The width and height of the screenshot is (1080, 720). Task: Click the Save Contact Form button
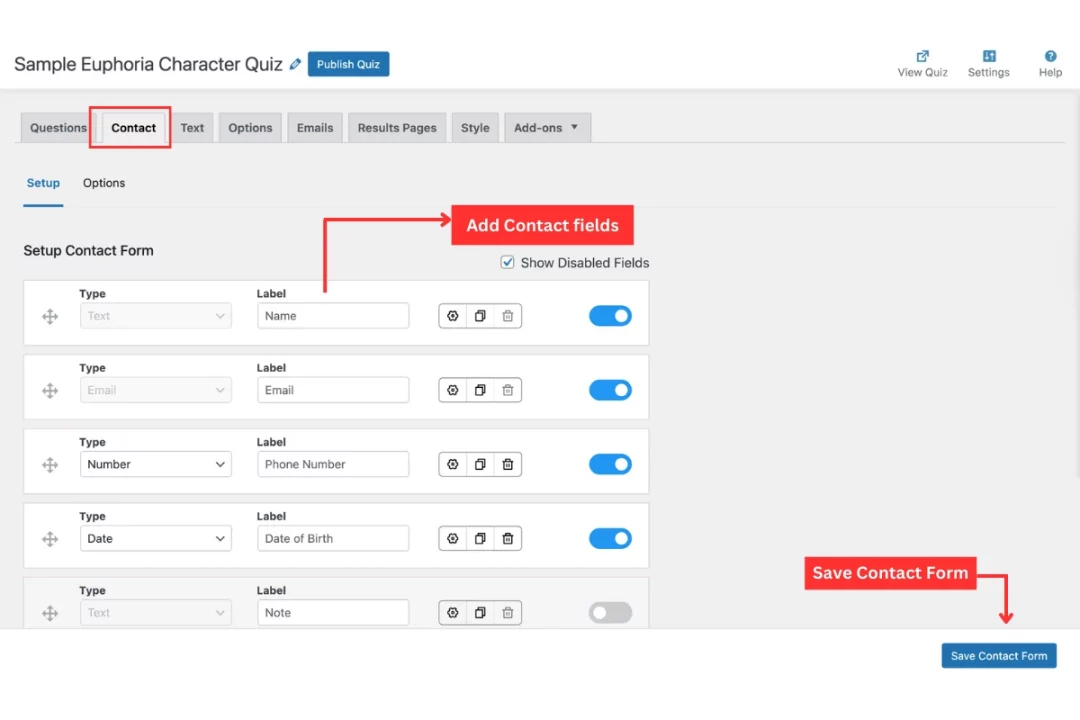998,656
